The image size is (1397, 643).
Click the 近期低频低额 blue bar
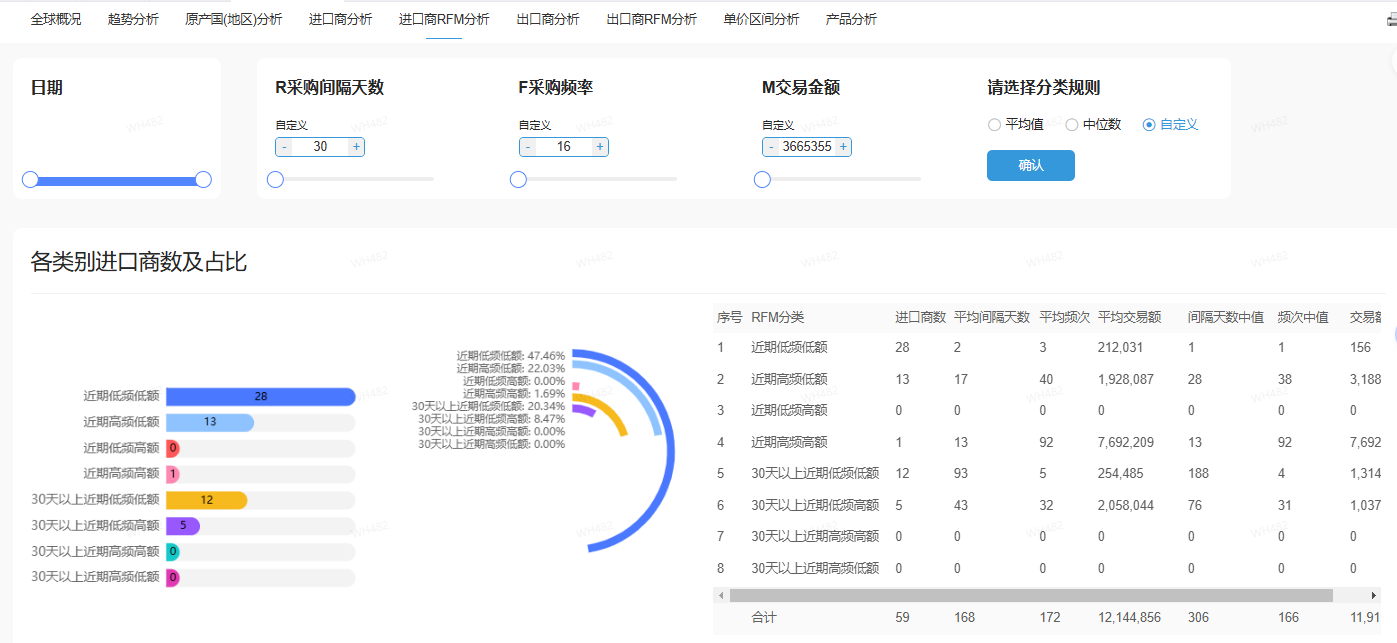(x=260, y=397)
